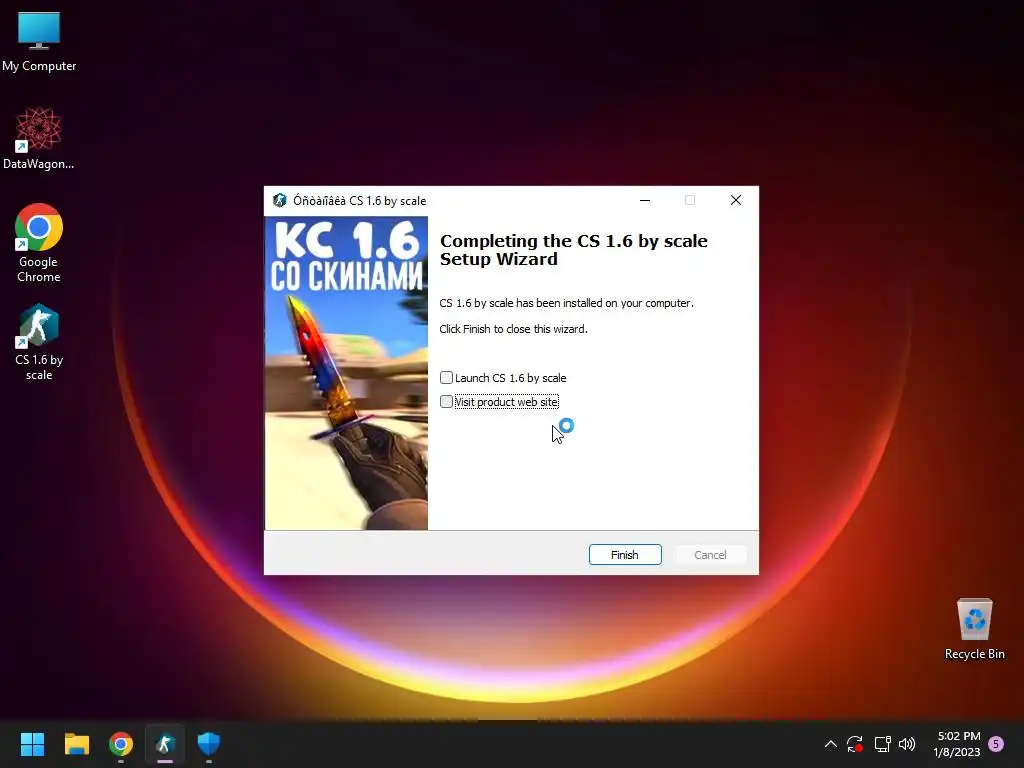1024x768 pixels.
Task: Select the Recycle Bin desktop icon
Action: pos(974,629)
